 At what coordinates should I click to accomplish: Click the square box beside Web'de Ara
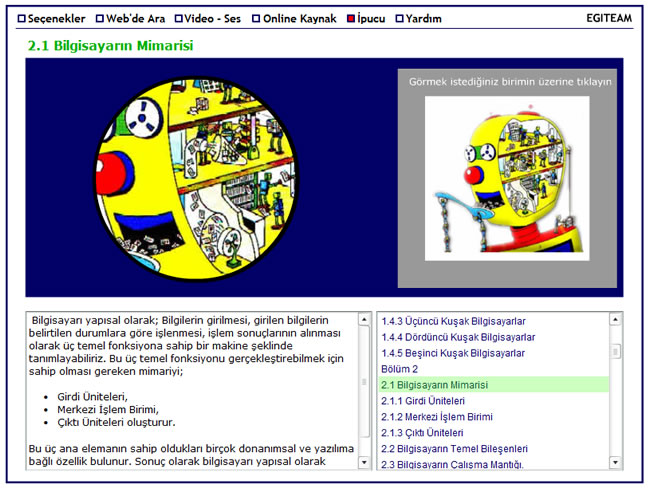pos(99,19)
